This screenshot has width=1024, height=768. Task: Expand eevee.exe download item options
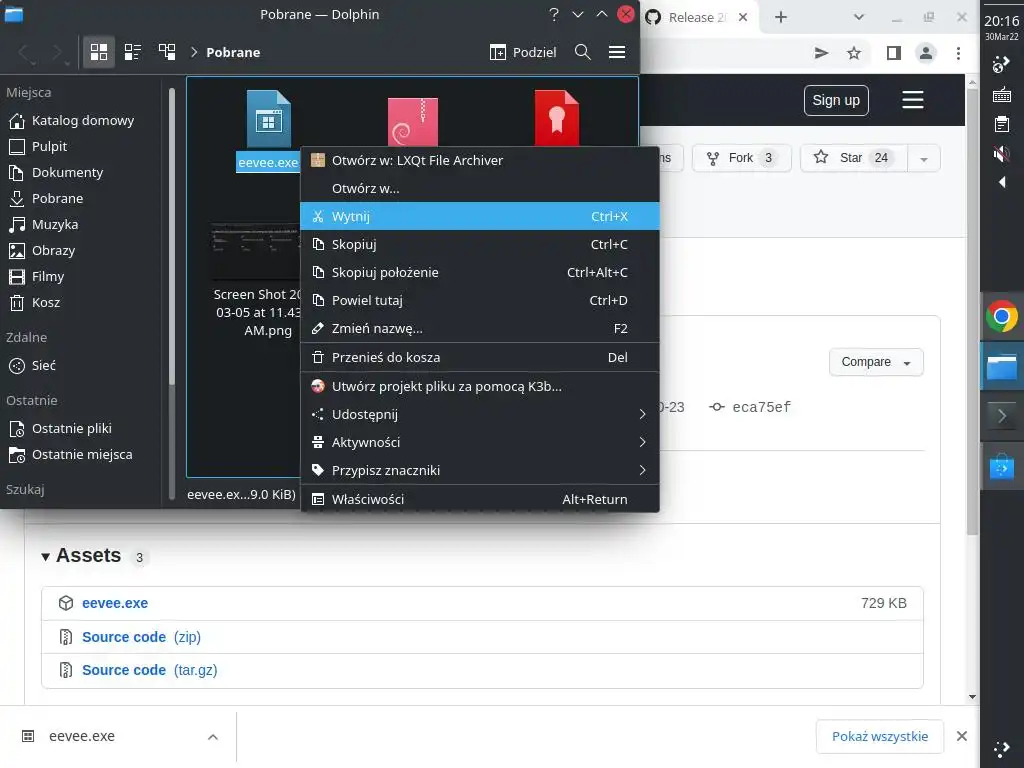coord(212,737)
